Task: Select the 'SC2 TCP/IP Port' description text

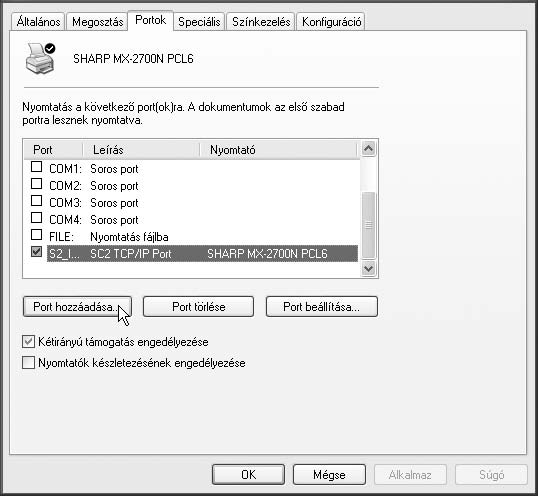Action: pos(130,254)
